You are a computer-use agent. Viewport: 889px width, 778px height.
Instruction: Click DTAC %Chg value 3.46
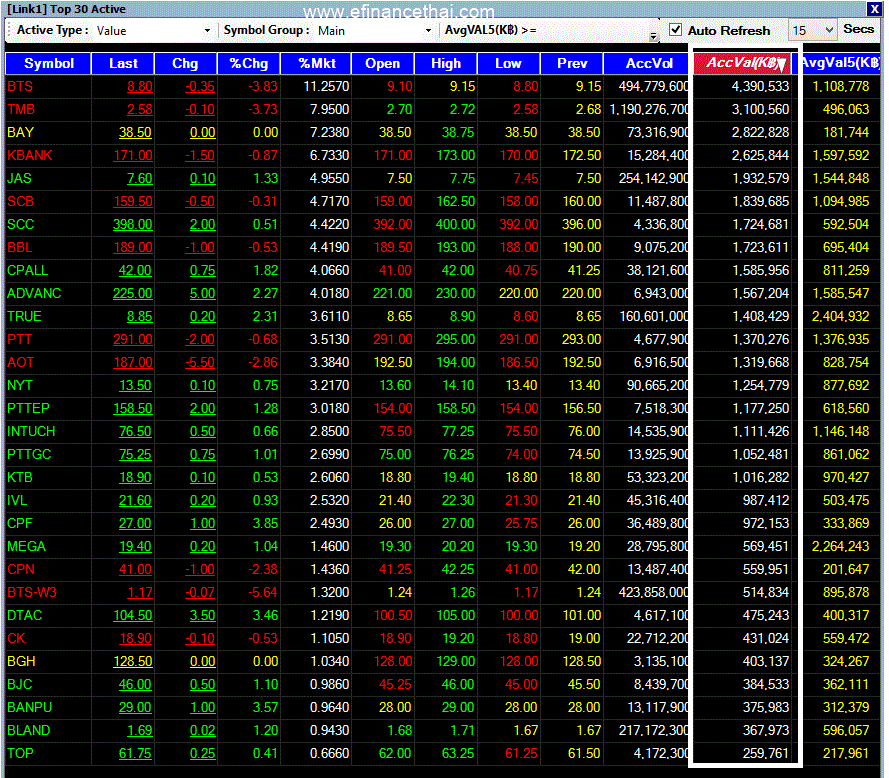click(265, 615)
